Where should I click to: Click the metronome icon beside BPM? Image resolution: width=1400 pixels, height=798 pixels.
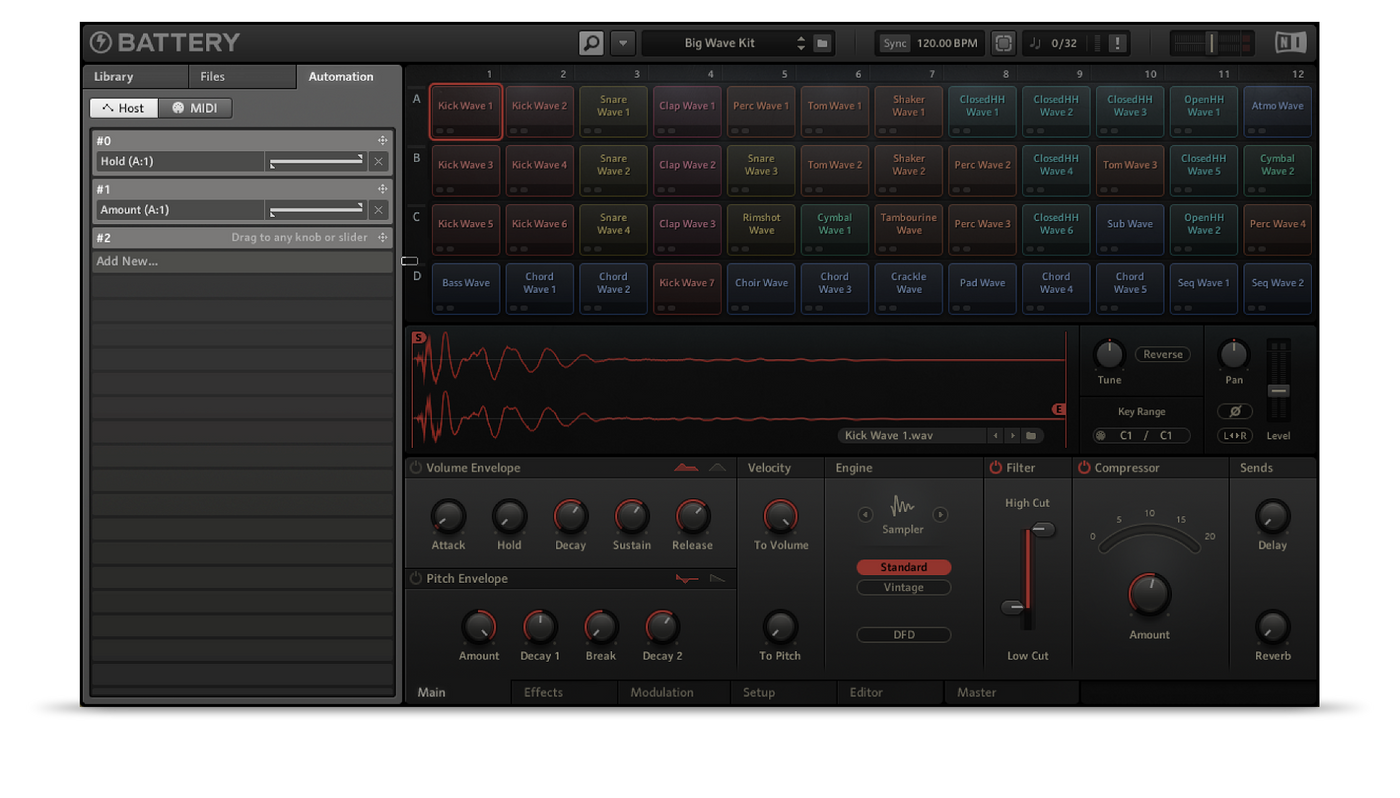point(1003,43)
